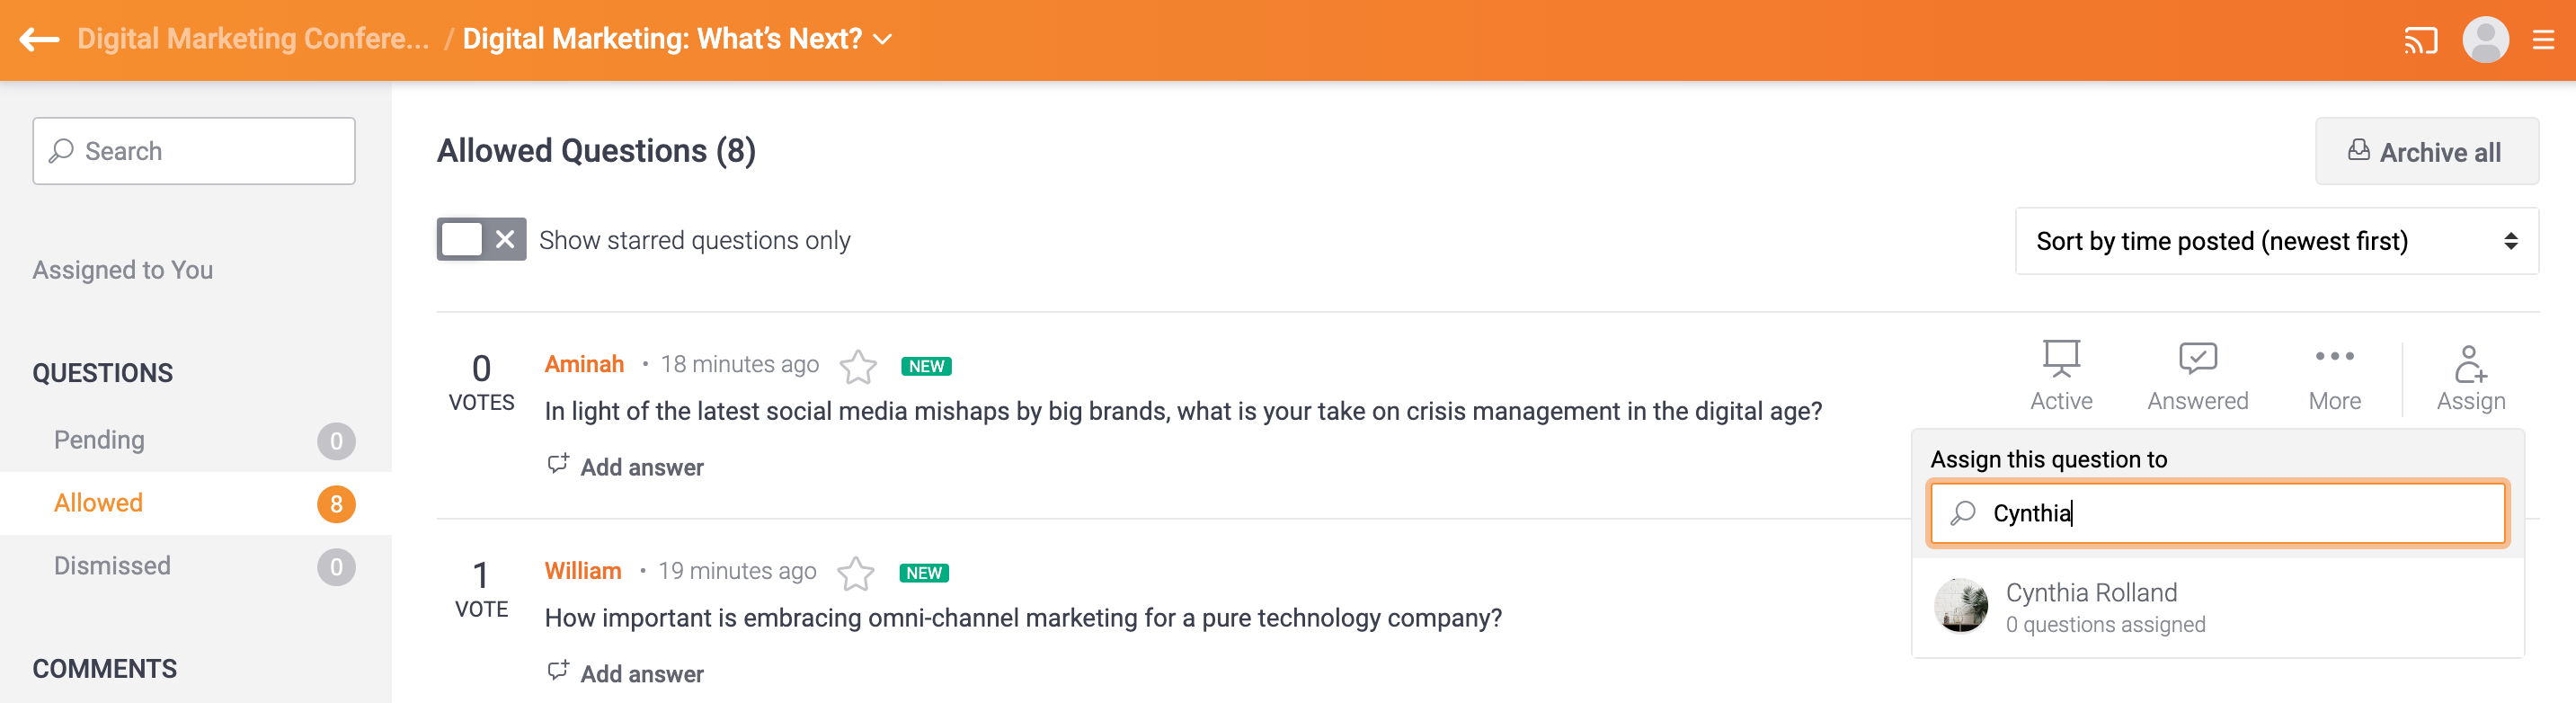Open the hamburger menu icon
The image size is (2576, 703).
click(2543, 40)
